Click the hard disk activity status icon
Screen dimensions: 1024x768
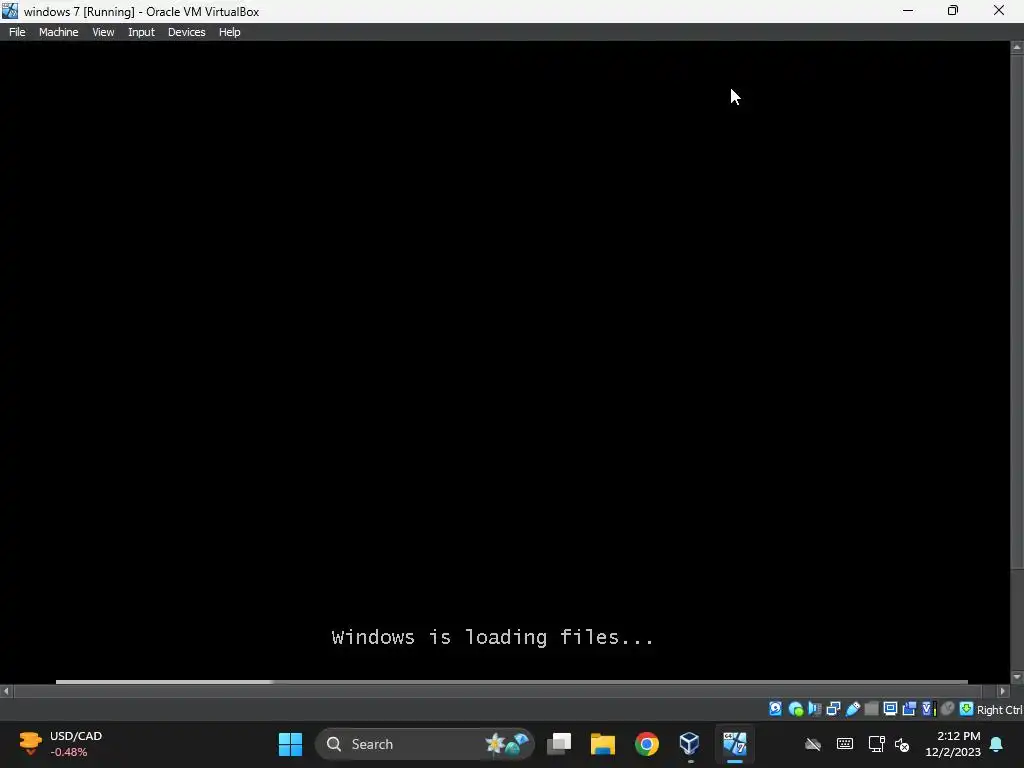(775, 709)
